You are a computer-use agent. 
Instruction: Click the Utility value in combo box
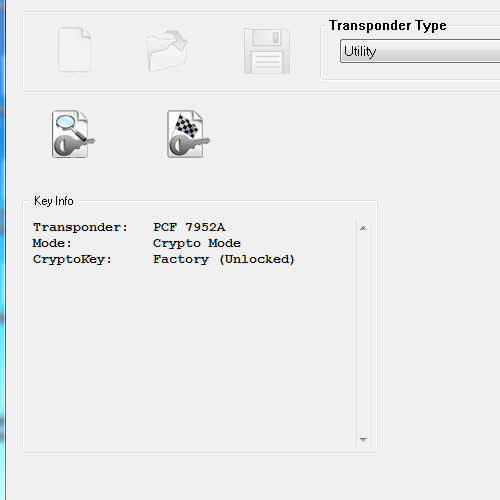(360, 51)
